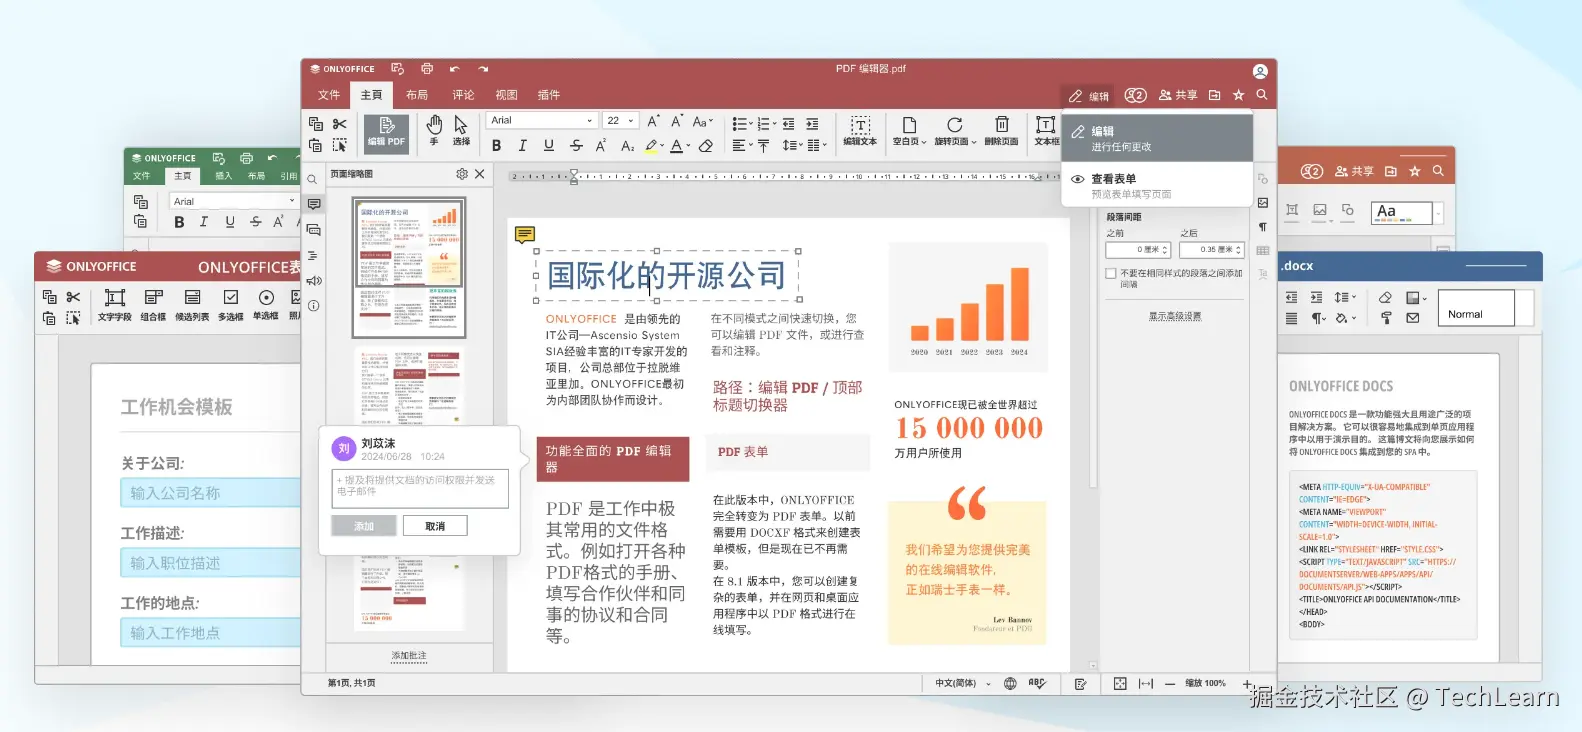Close the page thumbnails (页面缩略图) panel

click(x=480, y=174)
